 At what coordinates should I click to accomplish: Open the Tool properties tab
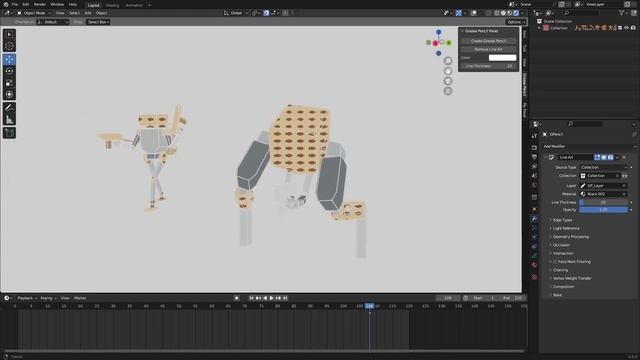tap(534, 136)
